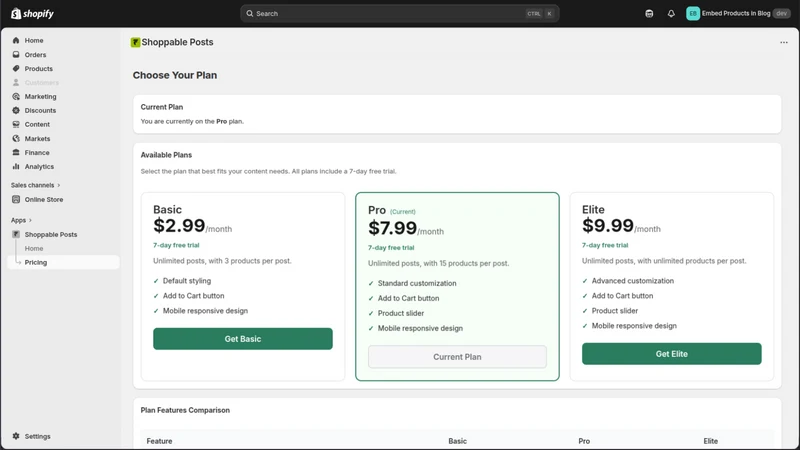Focus the Search input field
Screen dimensions: 800x450
(x=399, y=14)
